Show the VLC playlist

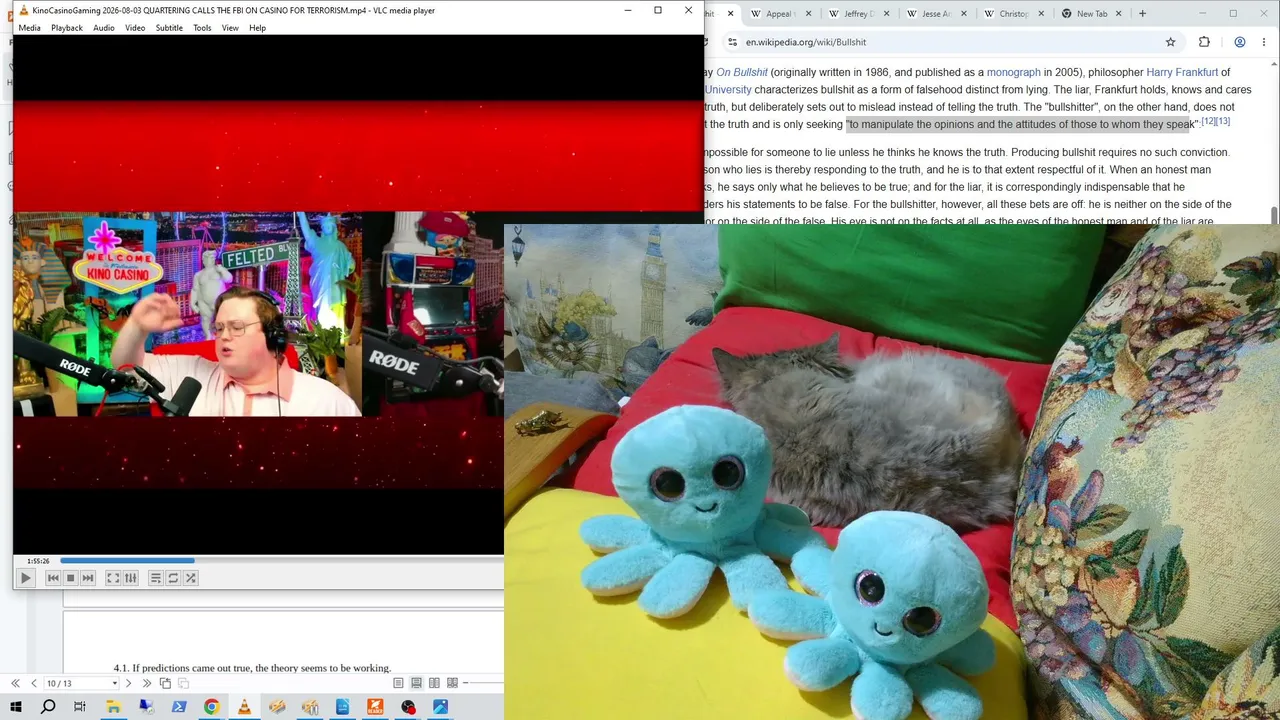click(x=155, y=578)
